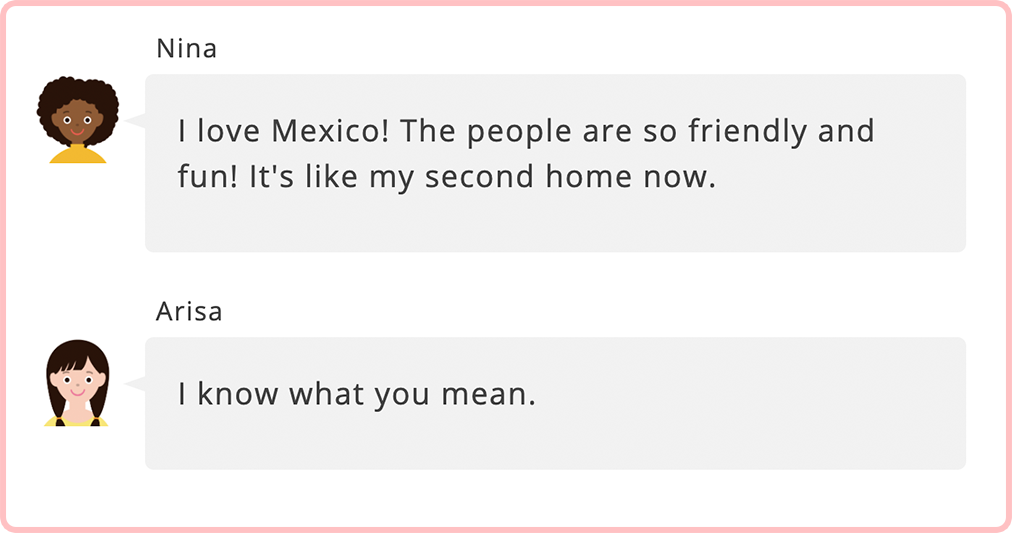Click Arisa's smiling face in avatar
Screen dimensions: 1012x533
tap(77, 383)
